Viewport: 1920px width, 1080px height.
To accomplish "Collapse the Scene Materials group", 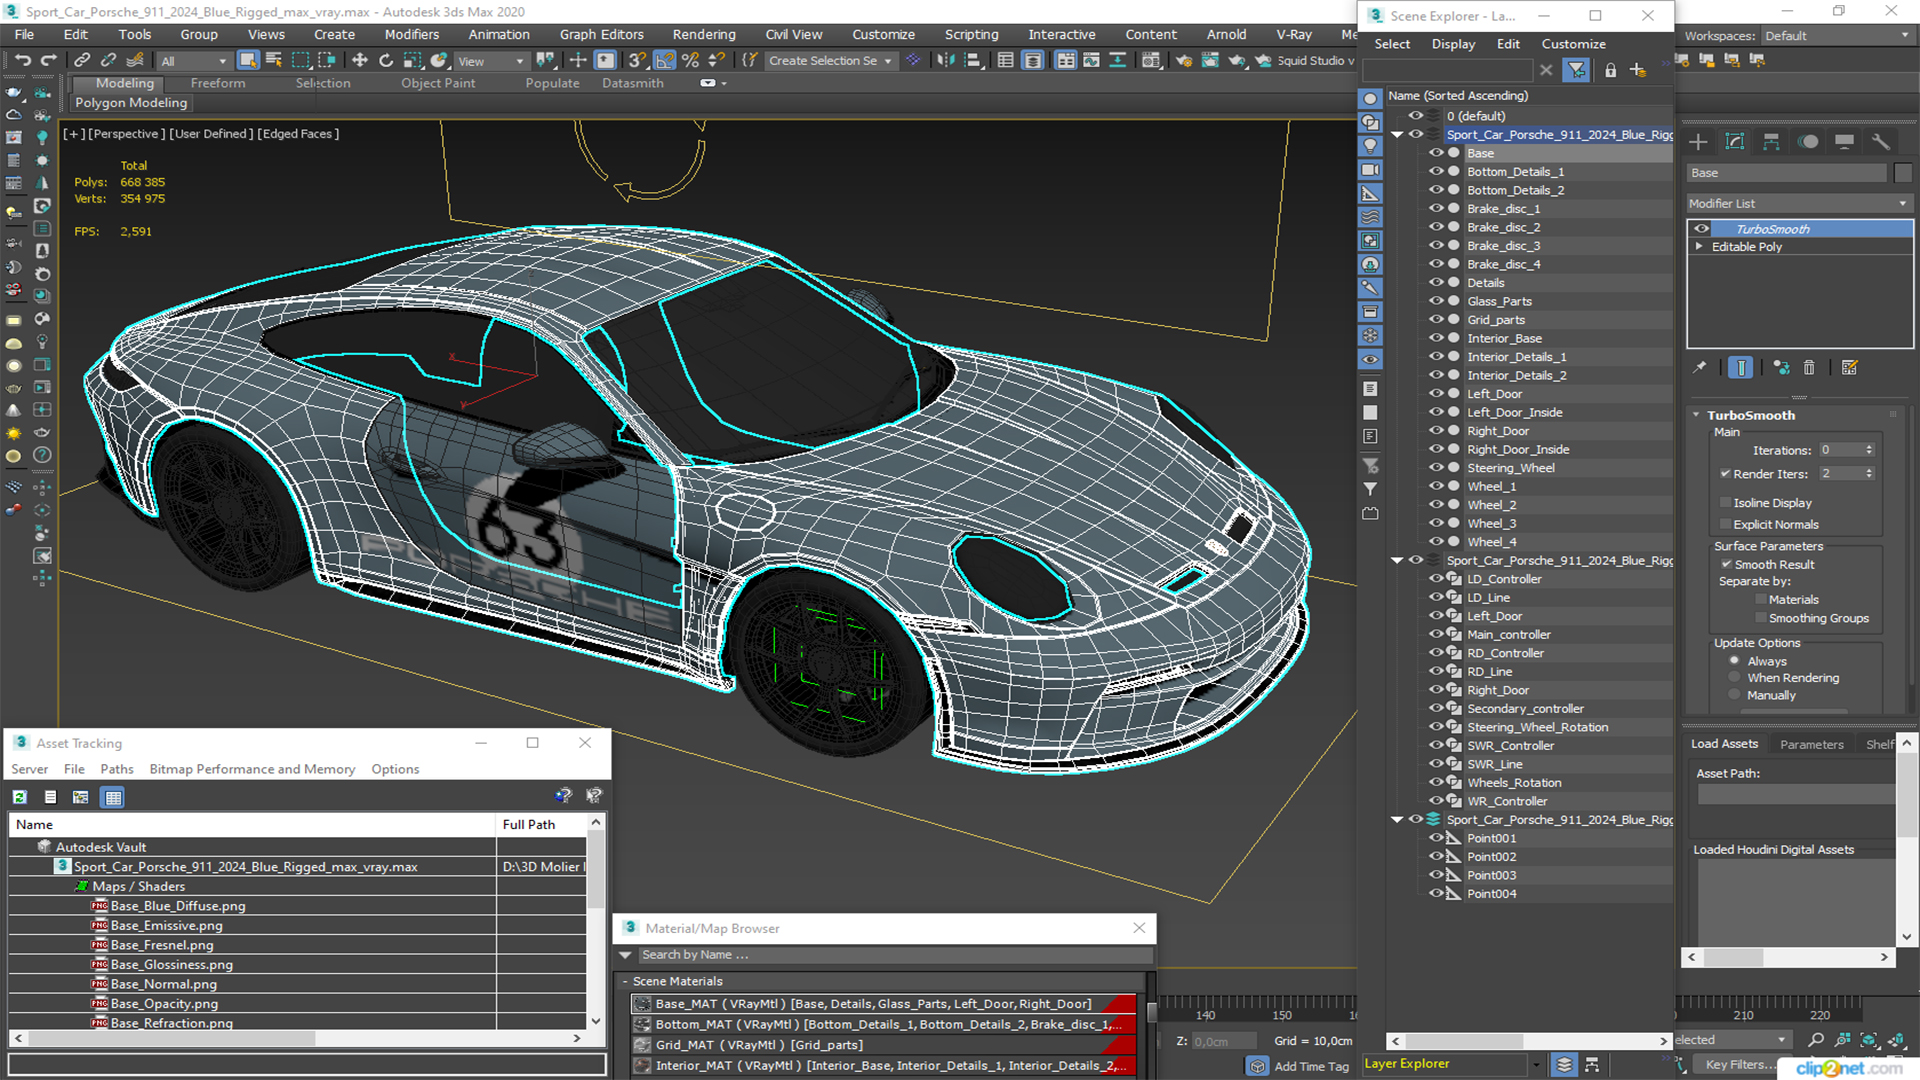I will pos(625,982).
